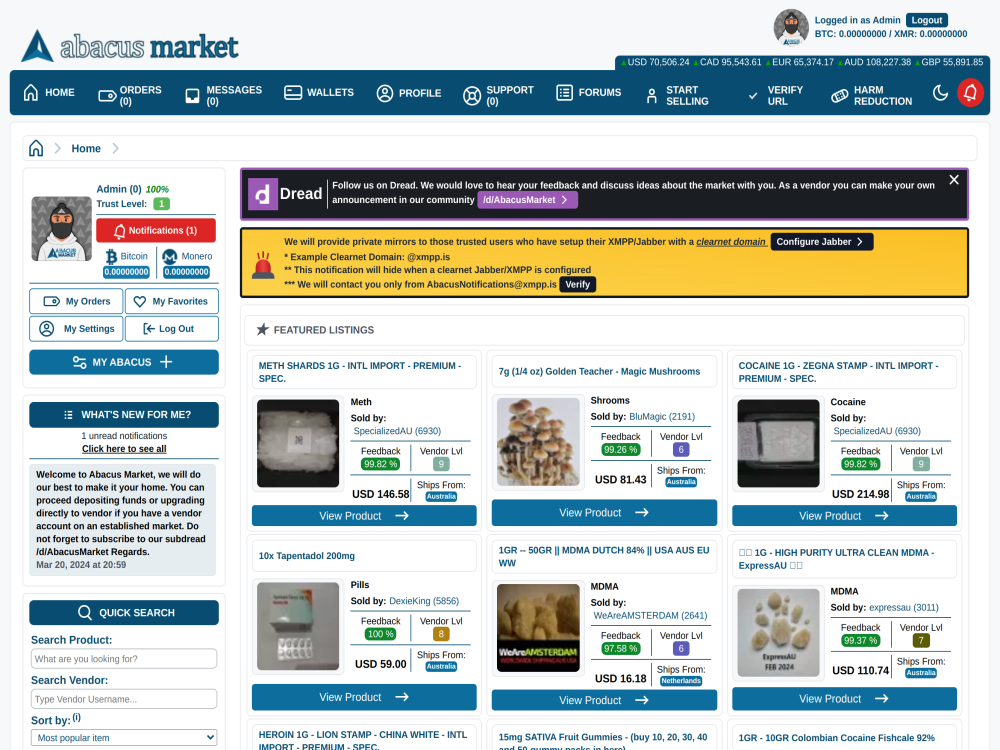Click the red notification bell in the navbar

point(970,93)
